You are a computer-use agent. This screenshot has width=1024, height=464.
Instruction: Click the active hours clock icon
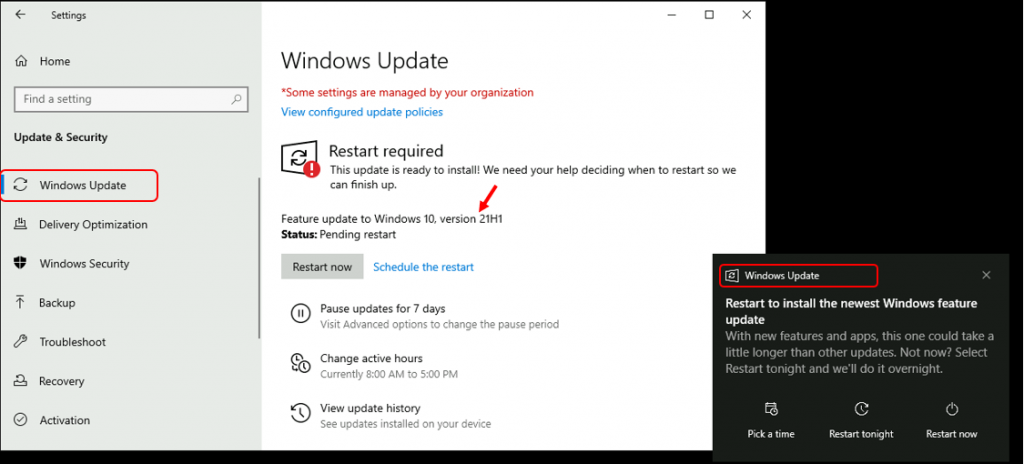[300, 363]
